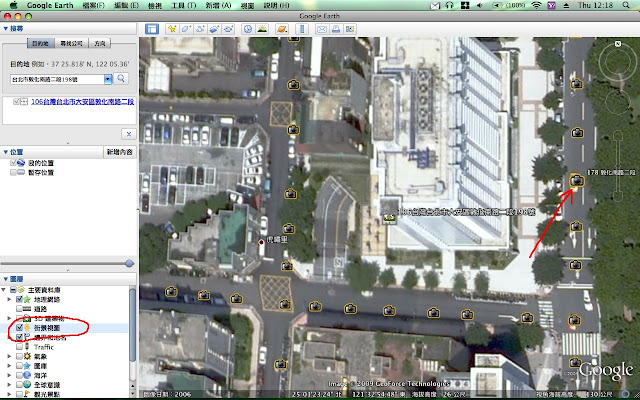Toggle sunlight across the landscape

[262, 29]
